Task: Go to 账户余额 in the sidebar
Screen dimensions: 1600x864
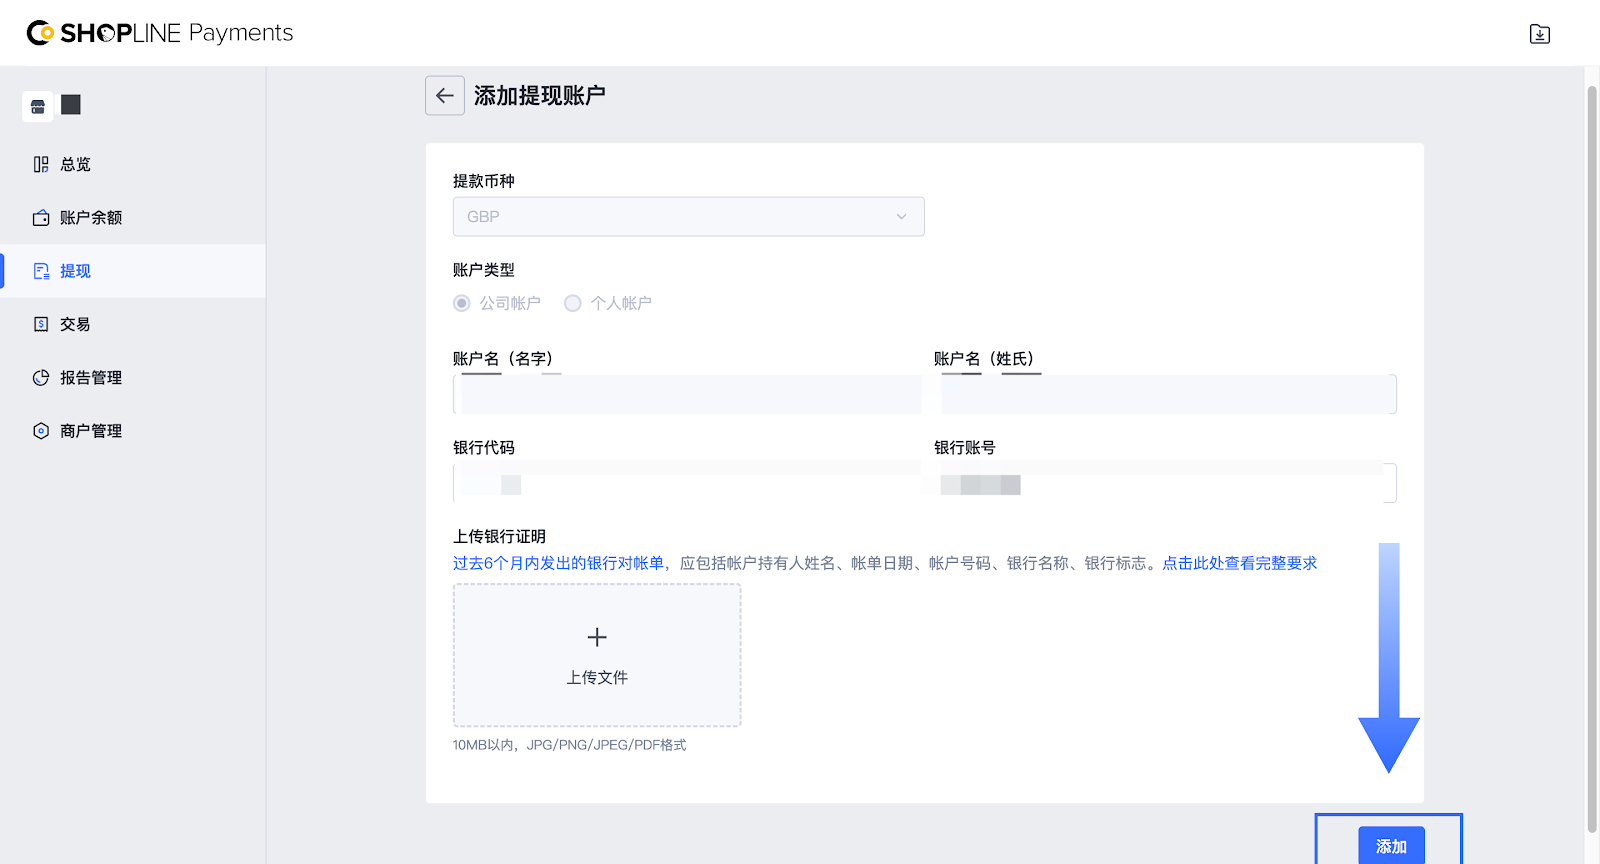Action: 91,218
